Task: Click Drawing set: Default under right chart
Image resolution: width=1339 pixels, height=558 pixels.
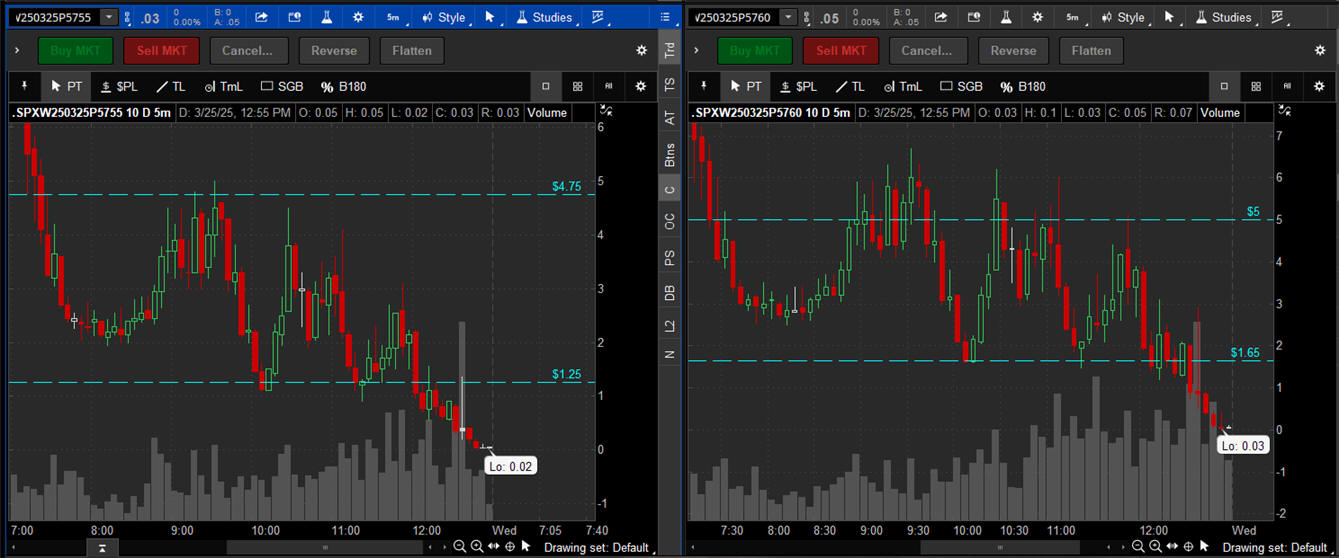Action: click(x=1270, y=547)
